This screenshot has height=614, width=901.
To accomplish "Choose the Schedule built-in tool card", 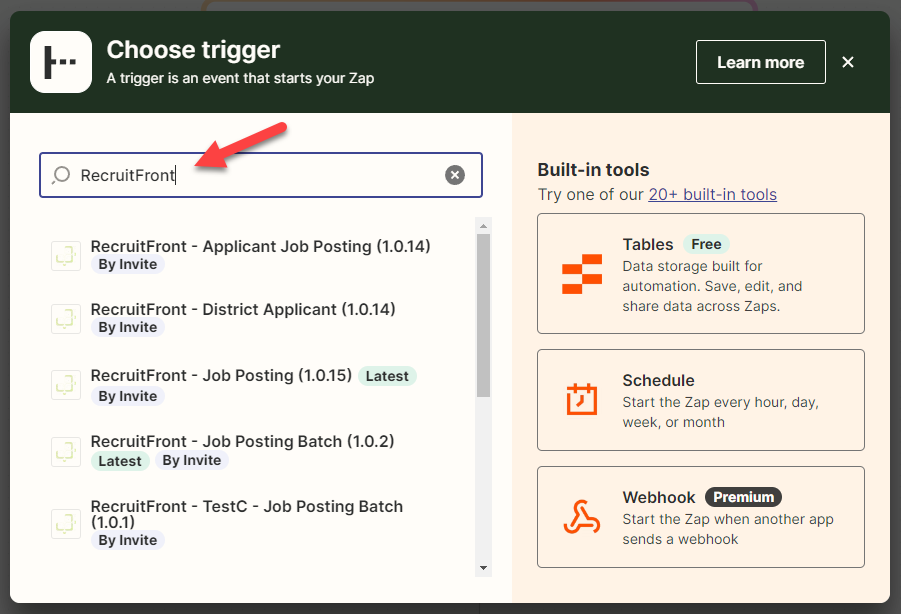I will [700, 400].
